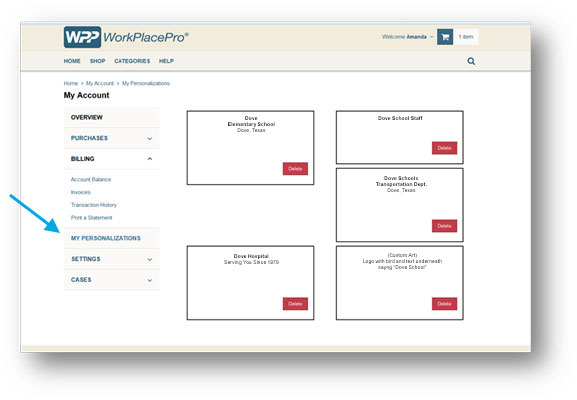
Task: Delete the Dove School Staff personalization
Action: click(x=444, y=148)
